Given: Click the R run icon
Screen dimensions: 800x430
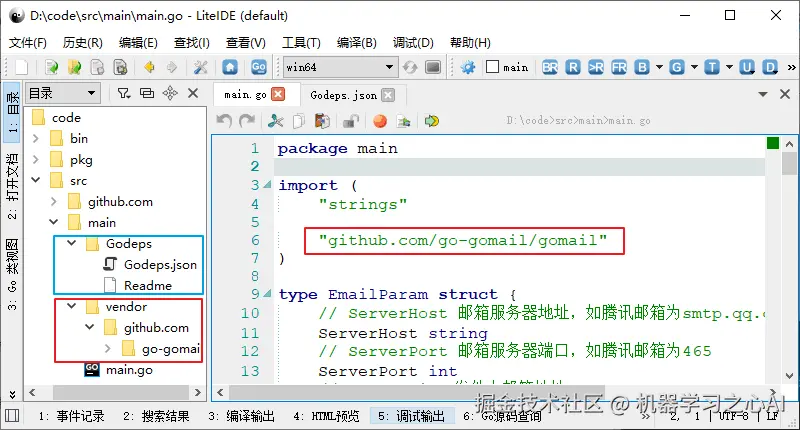Looking at the screenshot, I should click(x=573, y=67).
